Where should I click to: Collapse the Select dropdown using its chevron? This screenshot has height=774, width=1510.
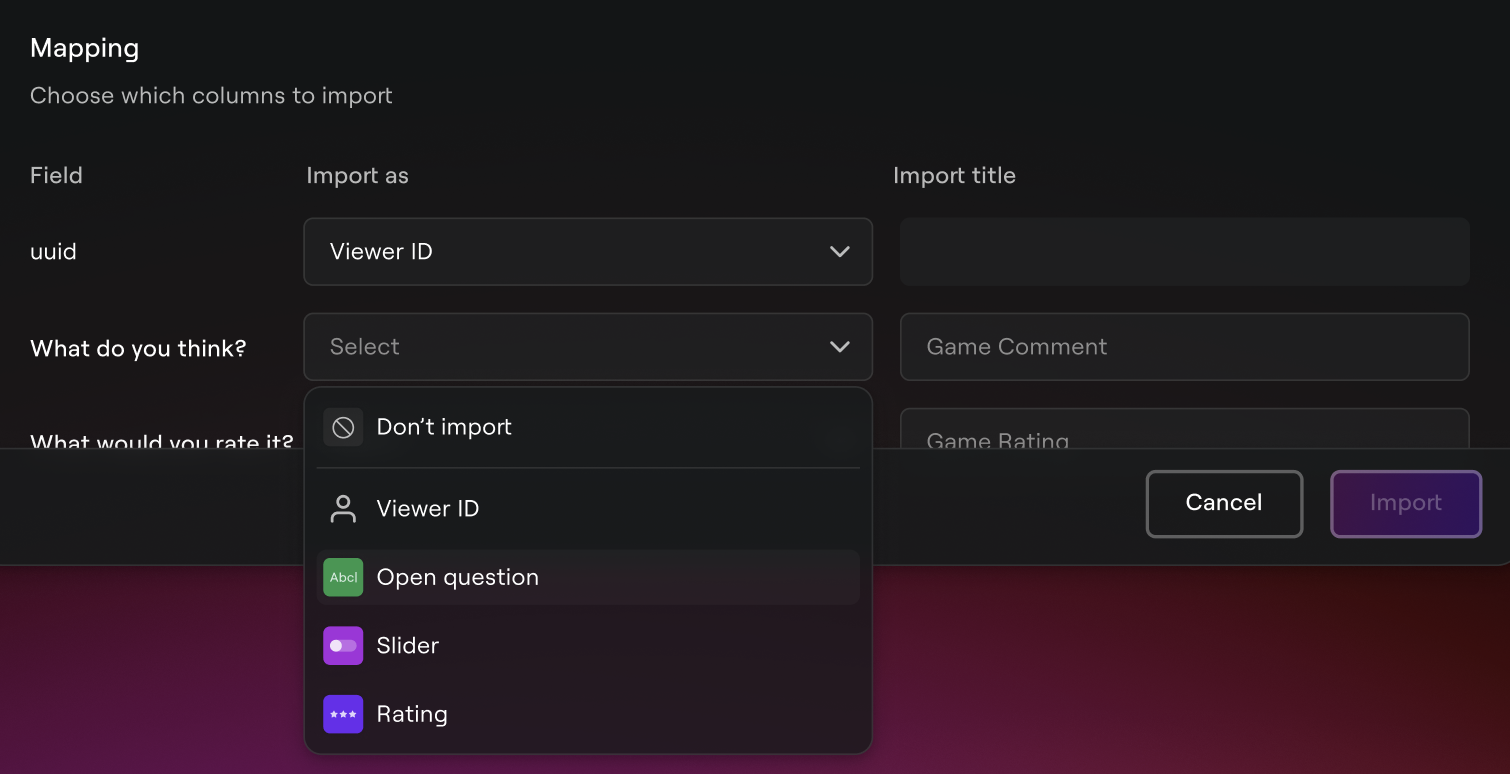(x=840, y=347)
